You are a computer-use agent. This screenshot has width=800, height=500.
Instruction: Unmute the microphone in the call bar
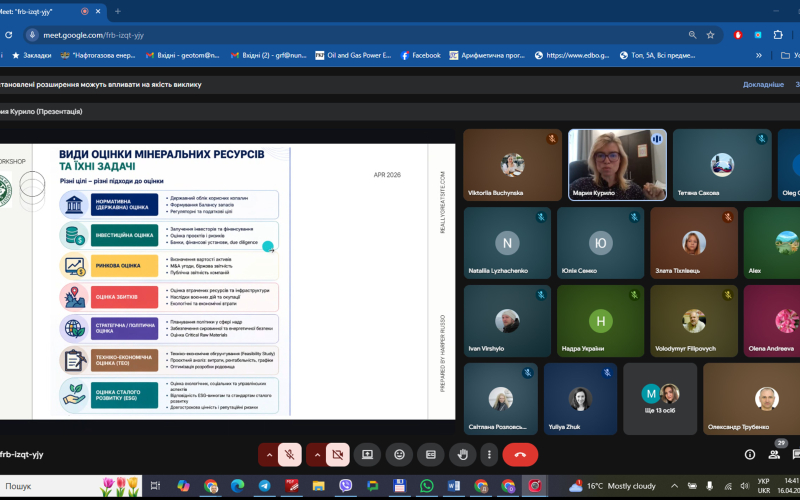(x=289, y=455)
